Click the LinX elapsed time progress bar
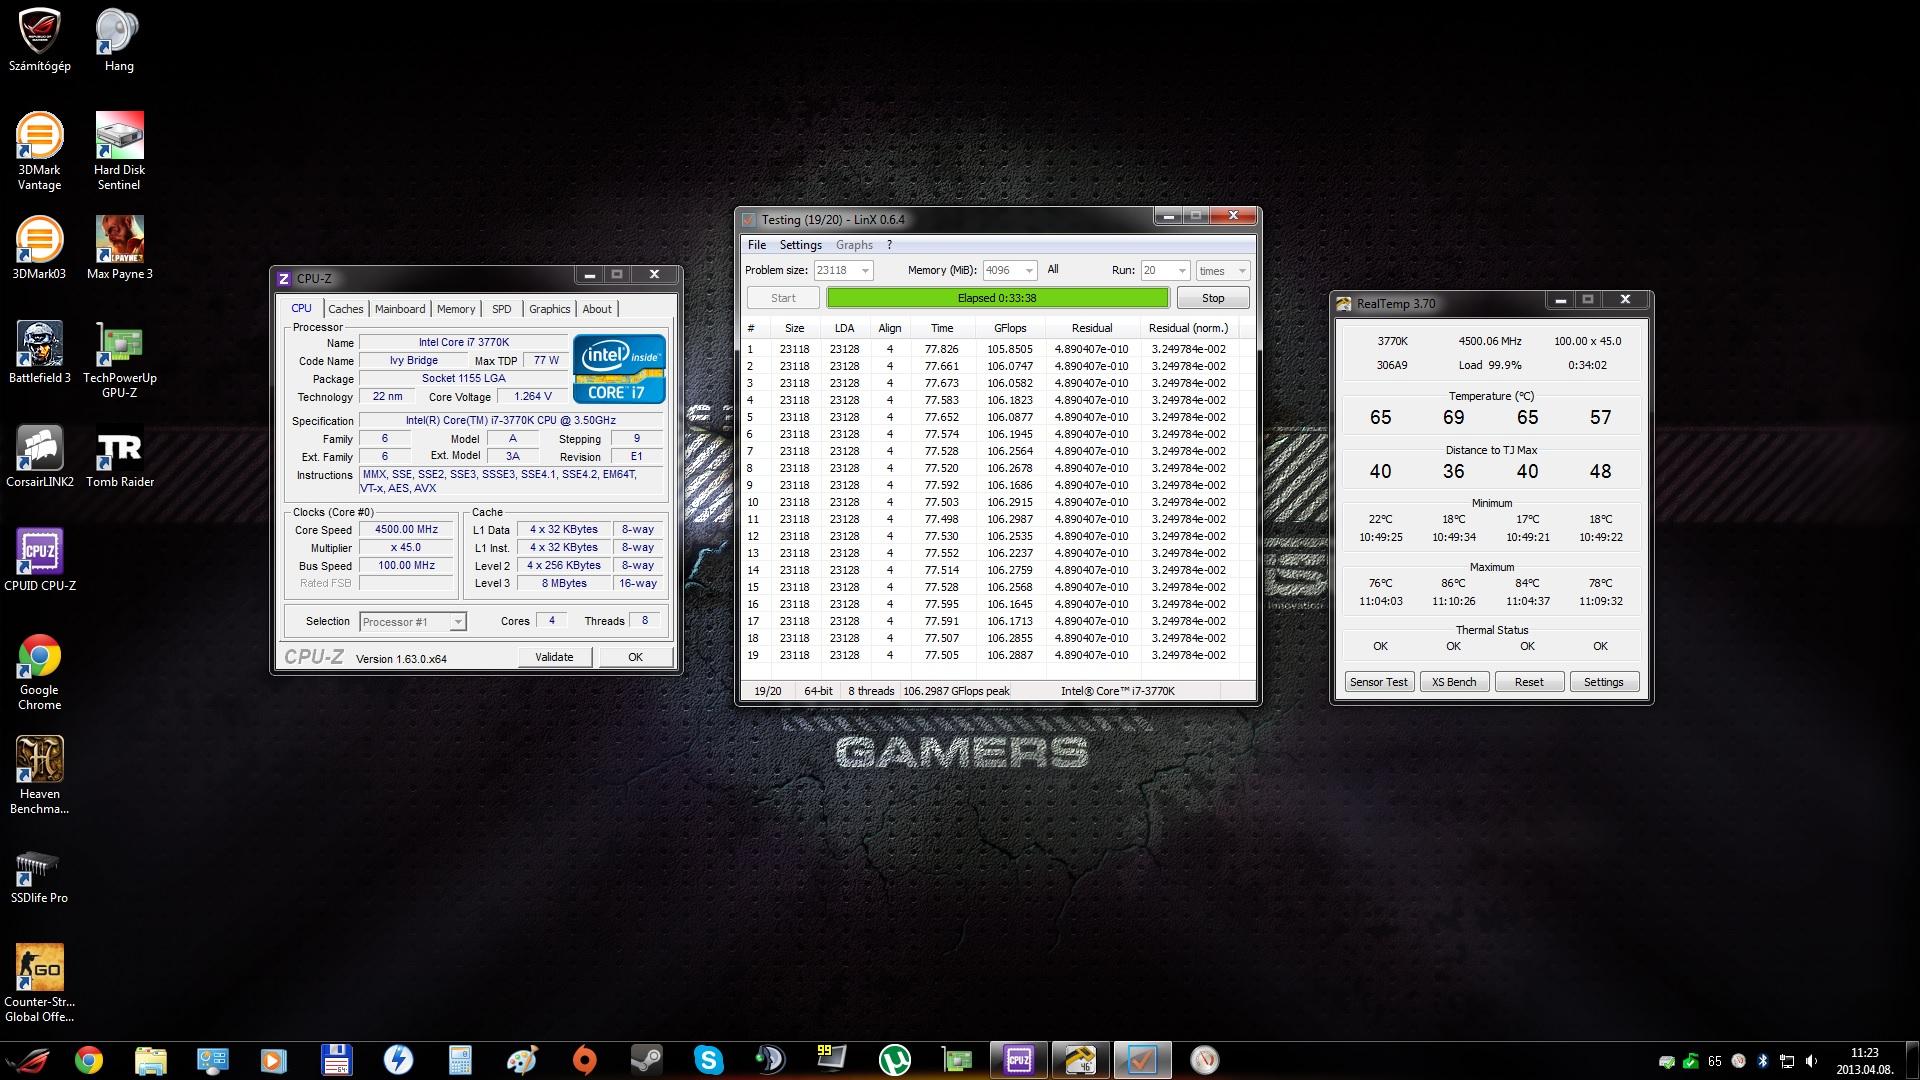1920x1080 pixels. tap(997, 298)
